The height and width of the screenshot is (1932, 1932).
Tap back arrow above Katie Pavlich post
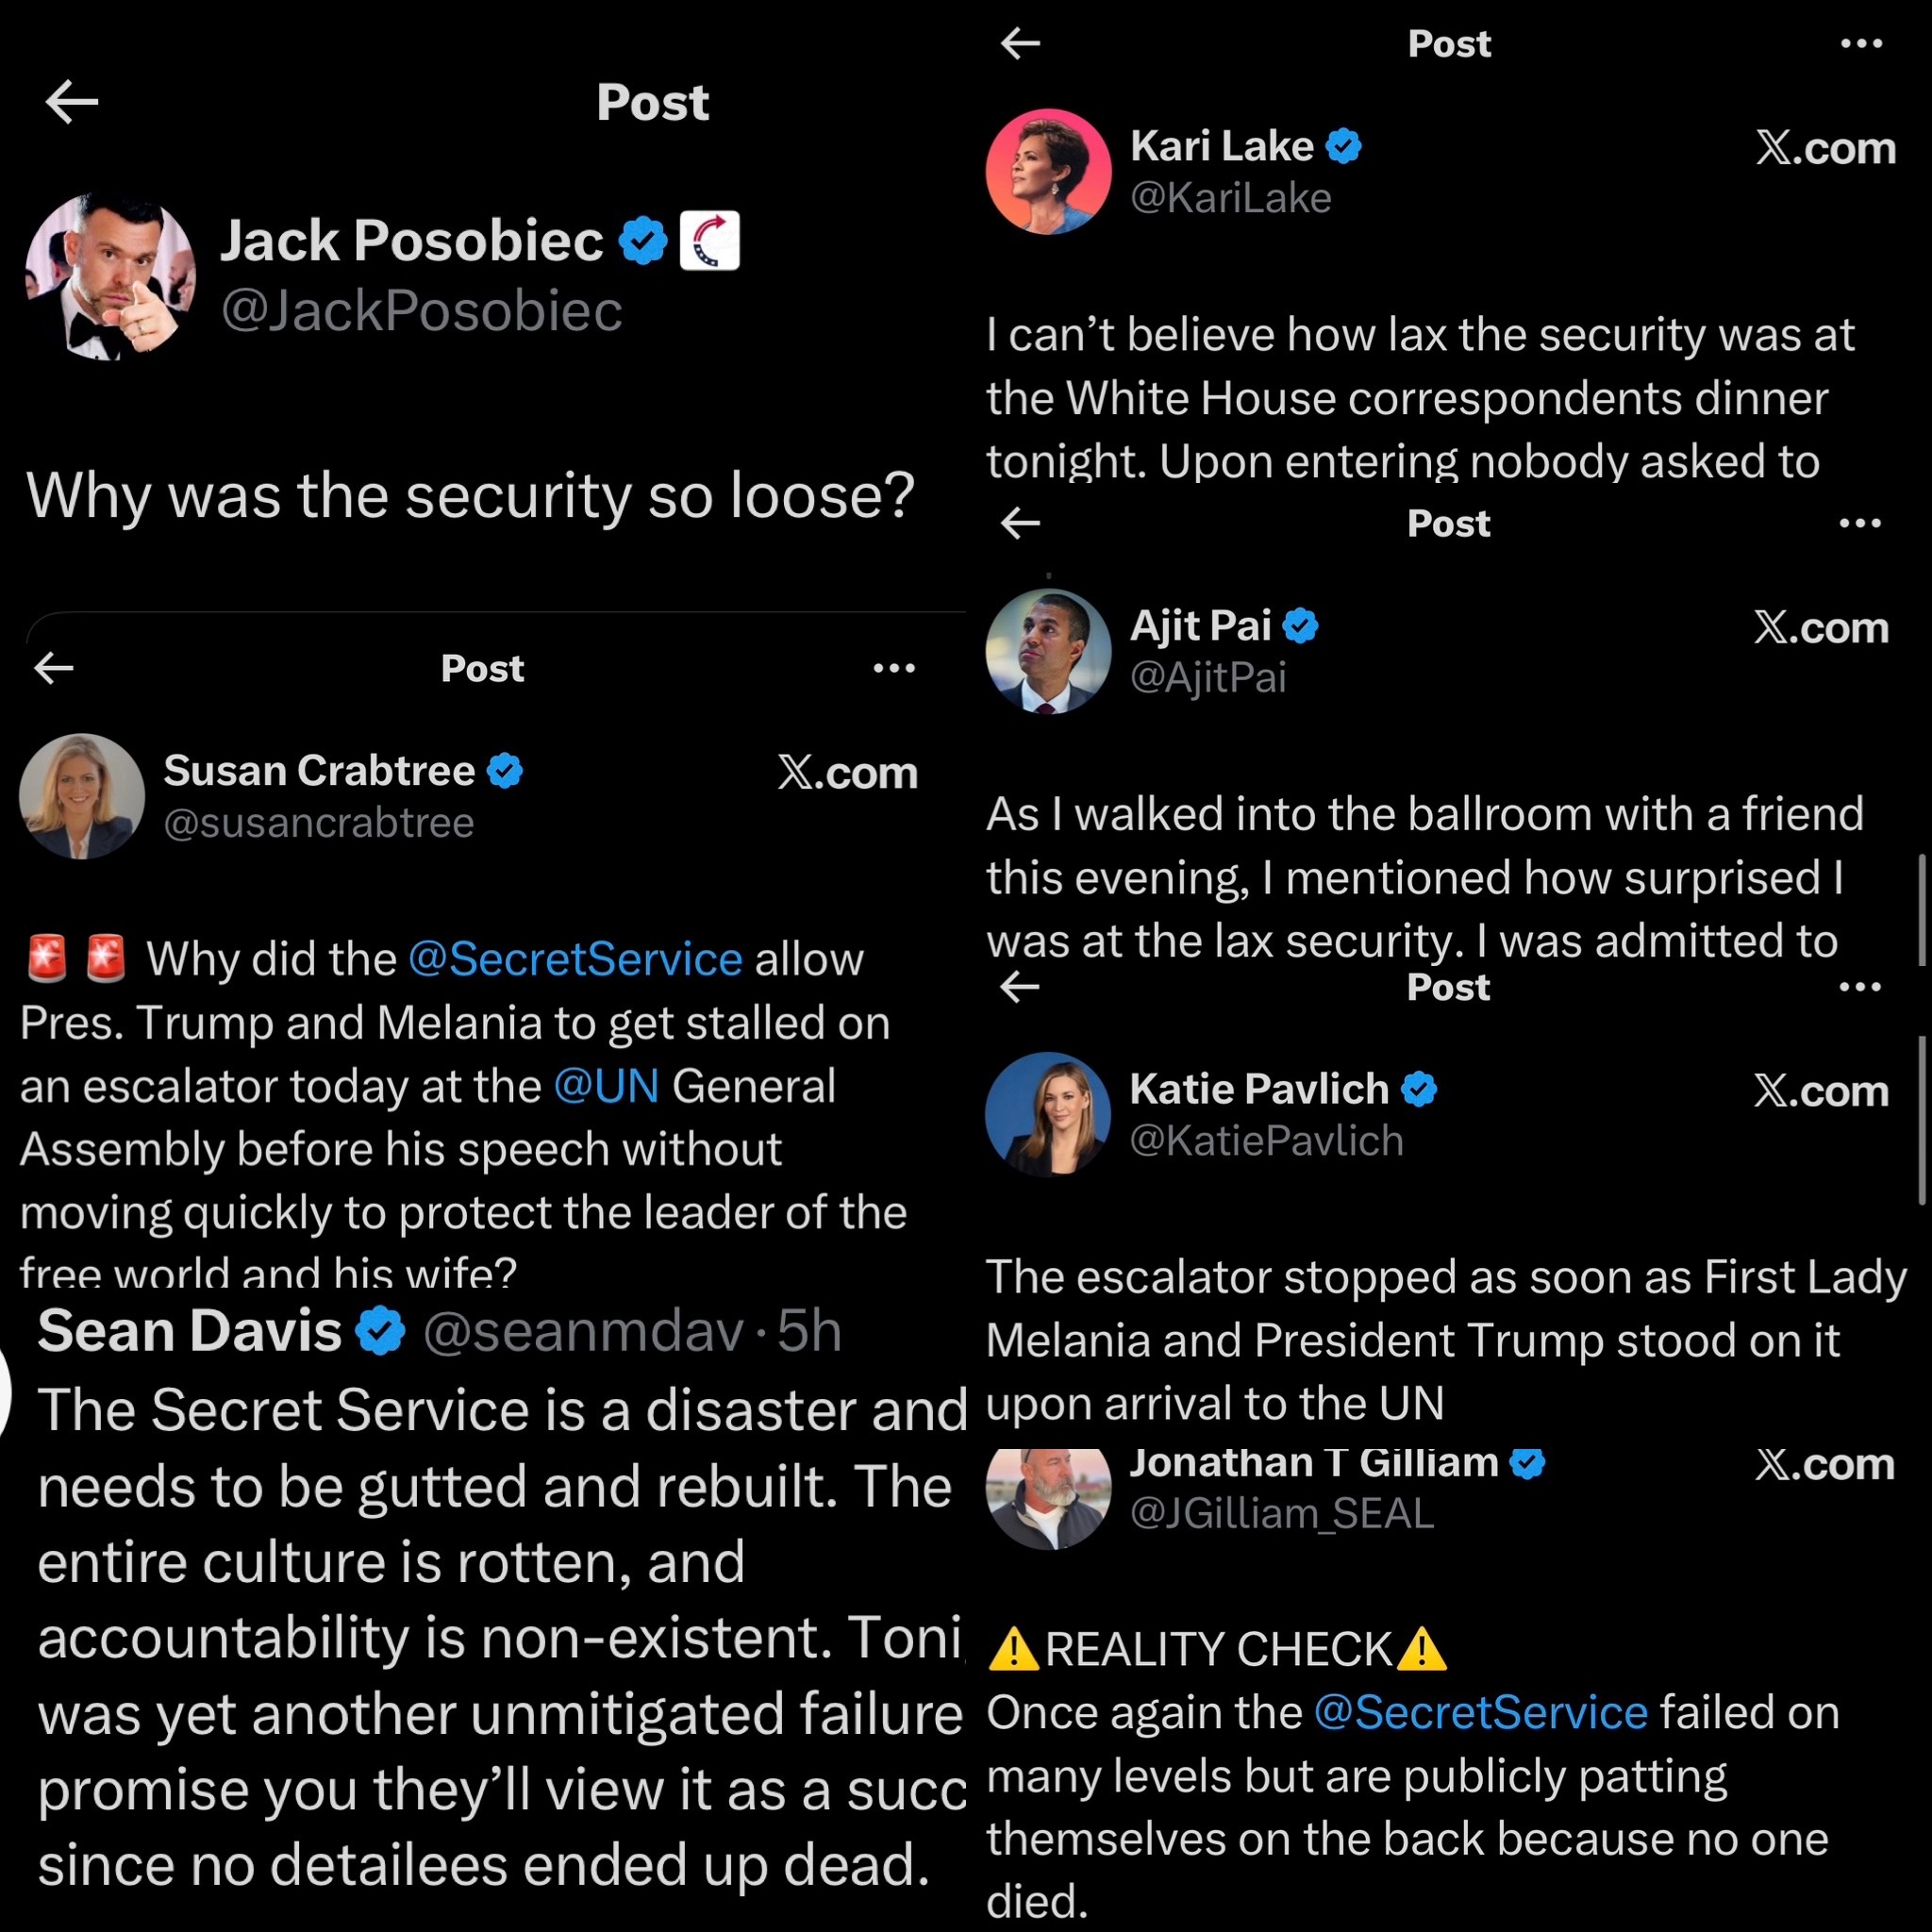click(x=1020, y=987)
